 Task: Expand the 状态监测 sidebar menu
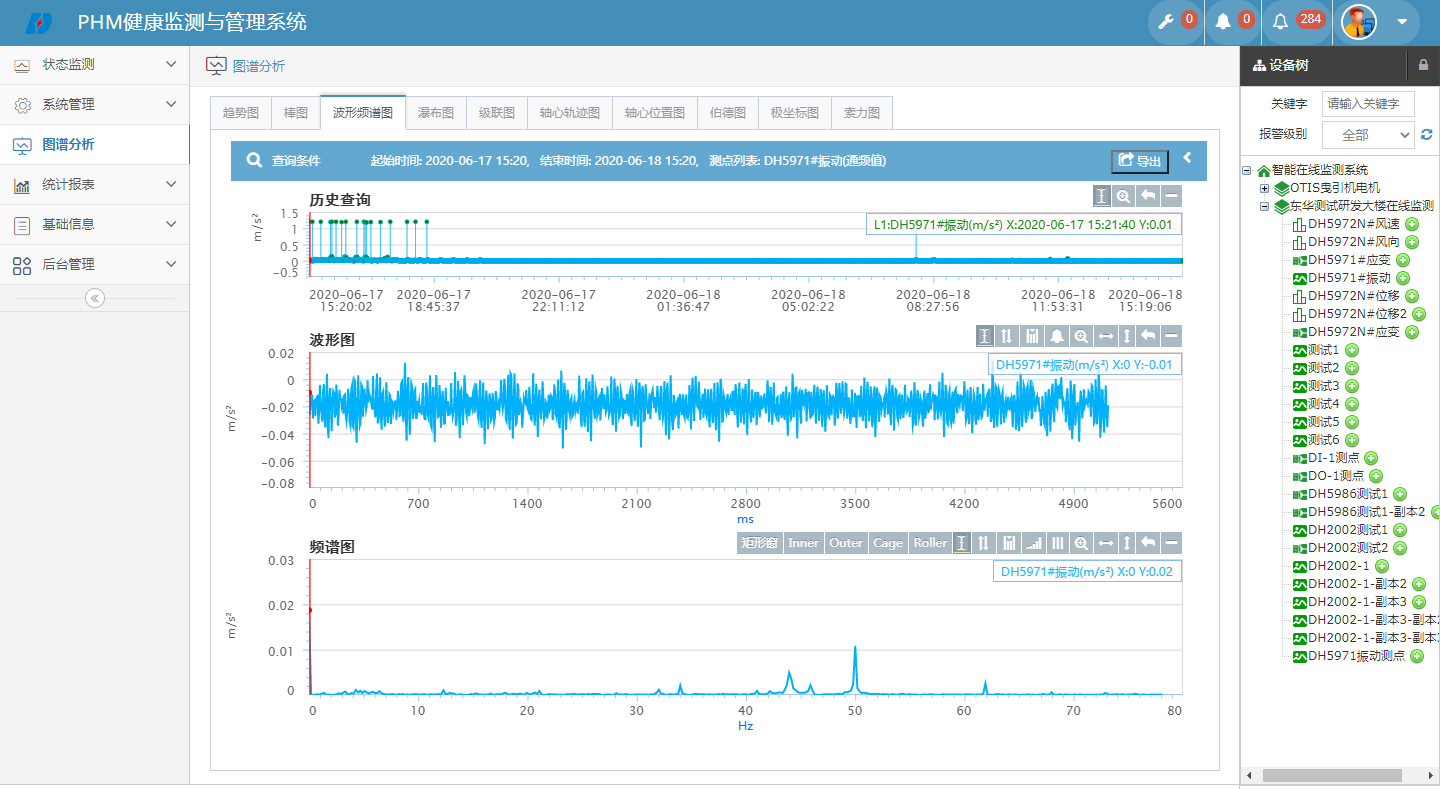pos(95,65)
